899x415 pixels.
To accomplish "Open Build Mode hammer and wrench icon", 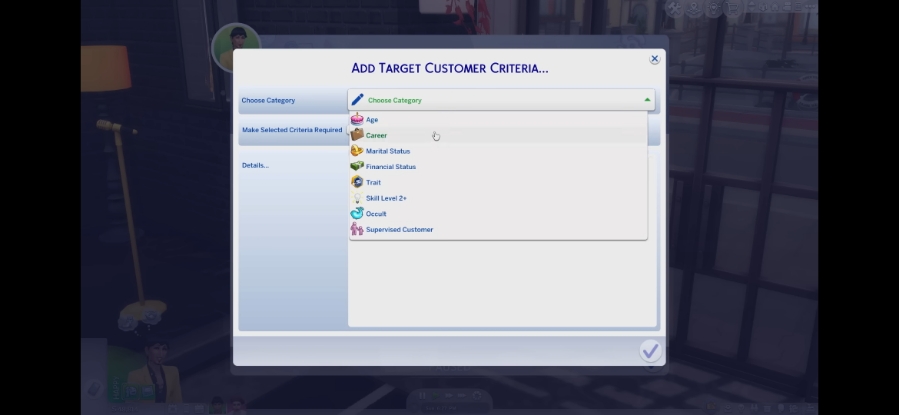I will coord(675,8).
